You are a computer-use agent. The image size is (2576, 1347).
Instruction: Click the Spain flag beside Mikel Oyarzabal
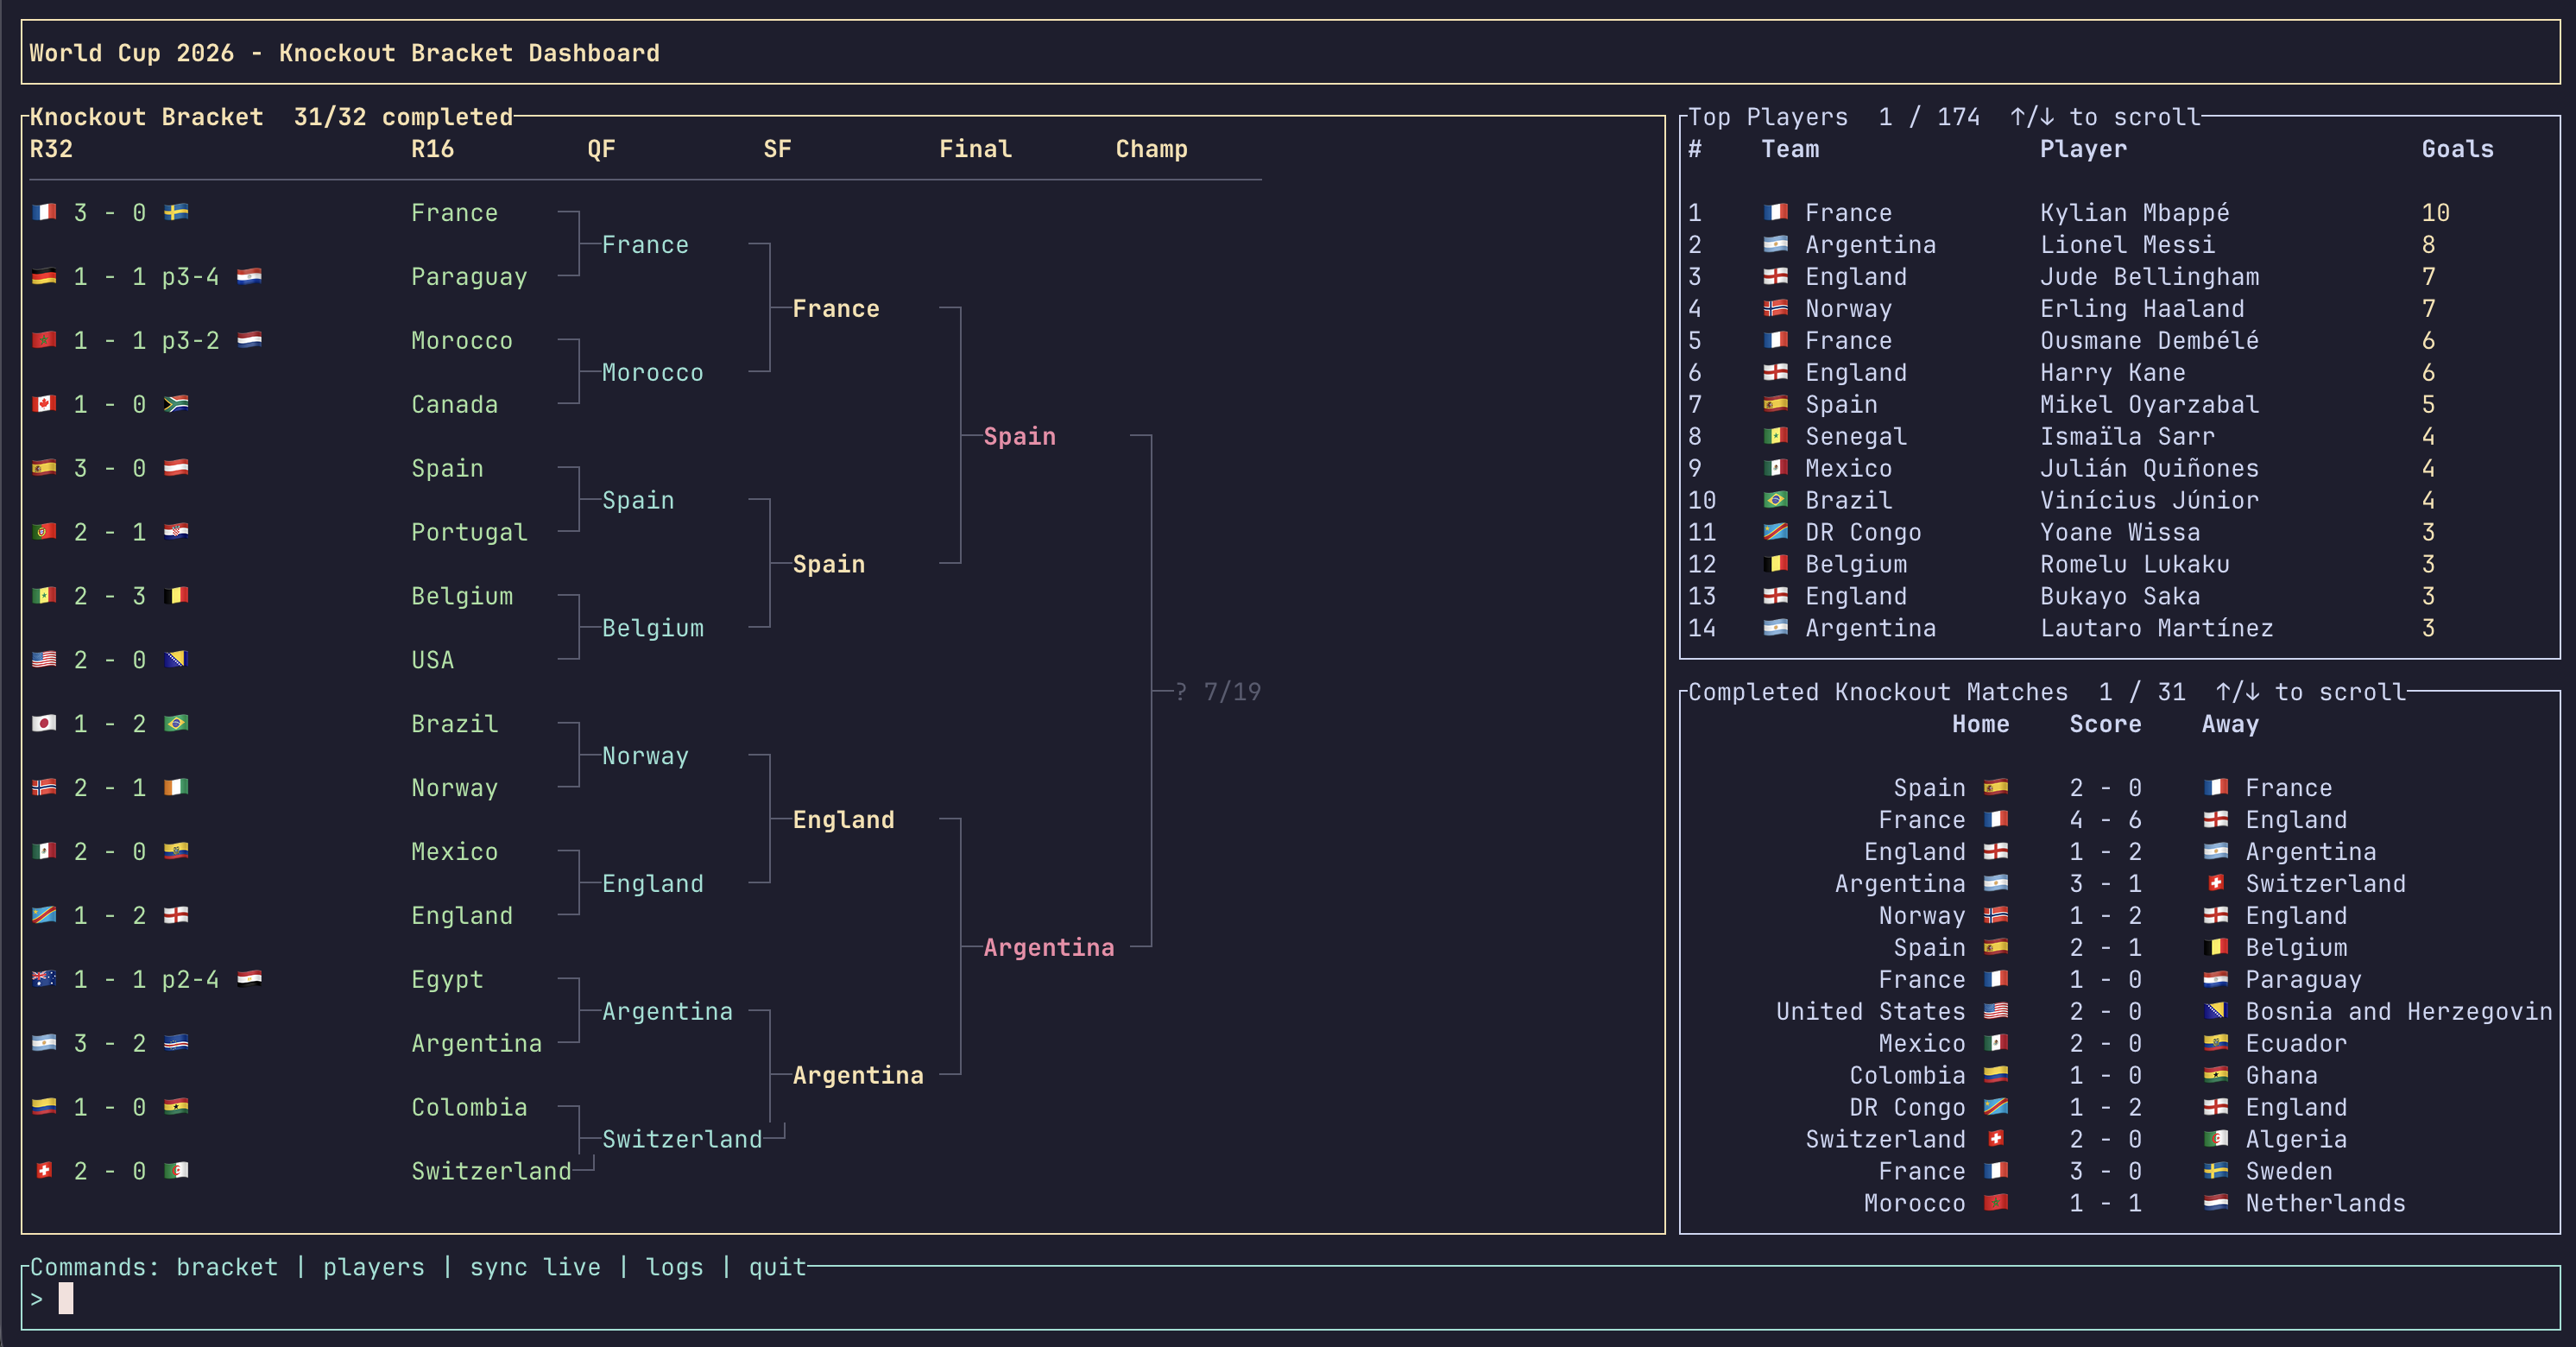tap(1776, 404)
